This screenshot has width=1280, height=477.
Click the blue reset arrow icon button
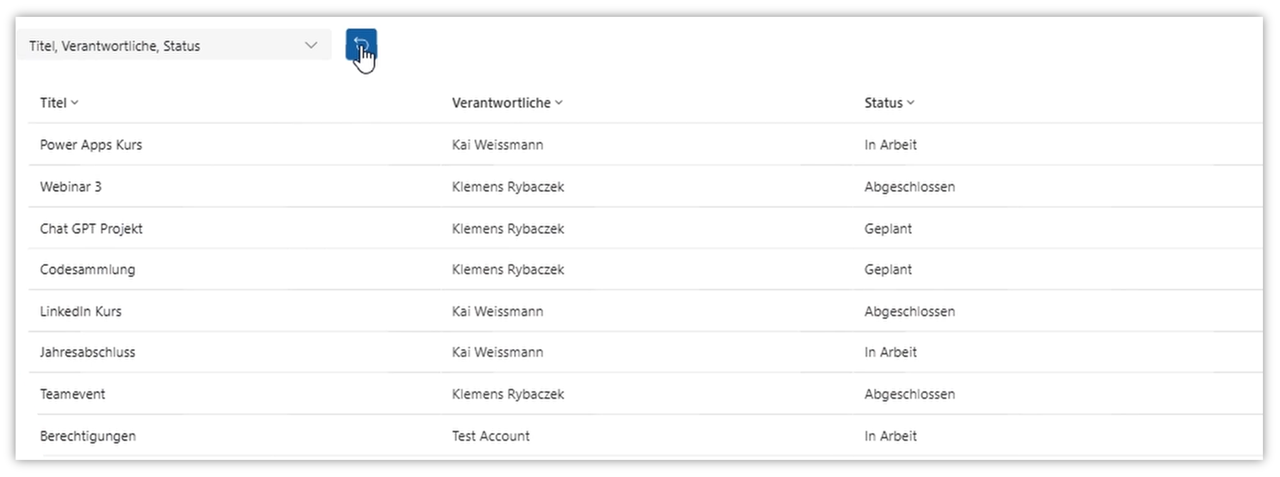pos(361,45)
